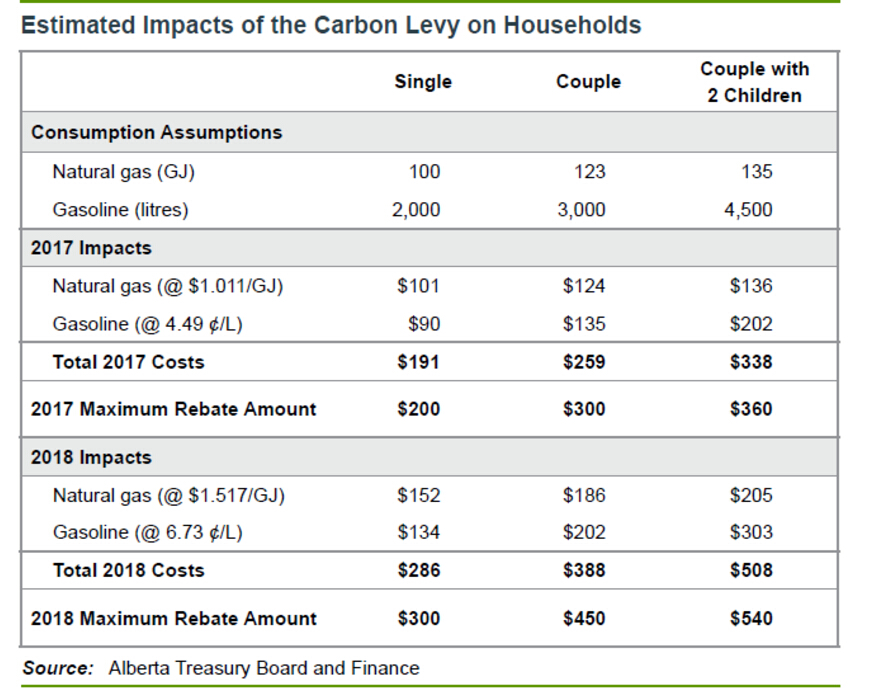Select the 2017 Maximum Rebate Amount label
Image resolution: width=869 pixels, height=692 pixels.
click(174, 409)
